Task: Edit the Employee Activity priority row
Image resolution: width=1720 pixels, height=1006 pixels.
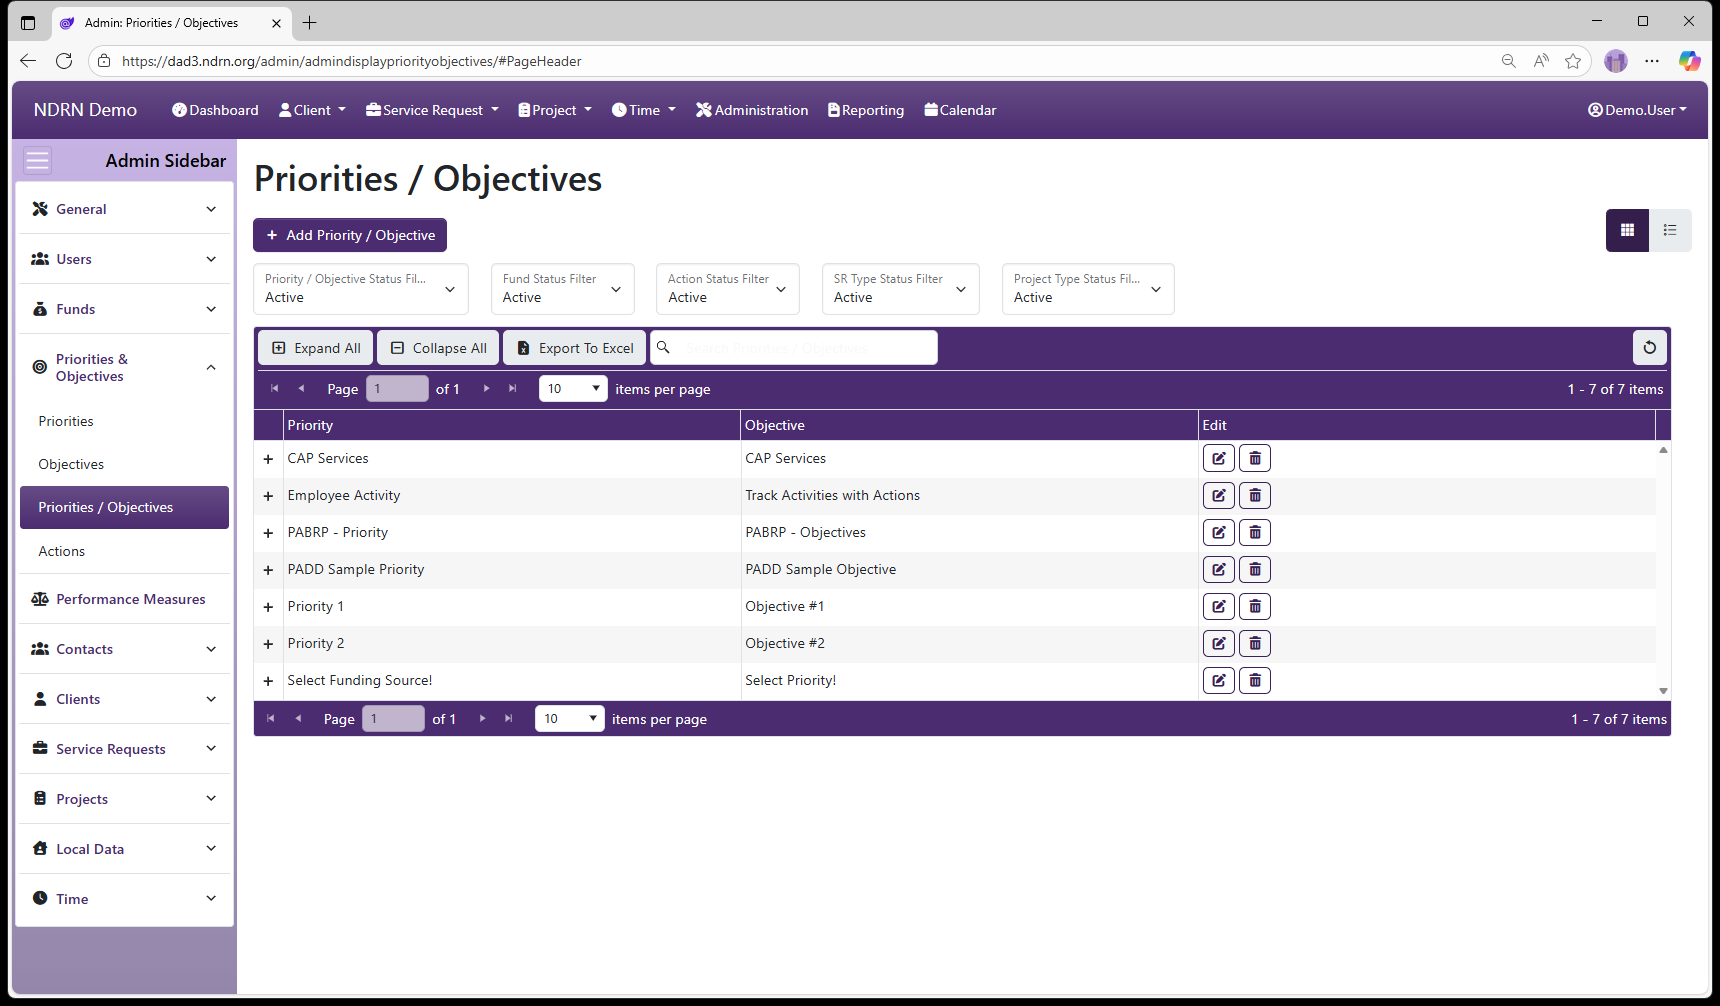Action: point(1218,496)
